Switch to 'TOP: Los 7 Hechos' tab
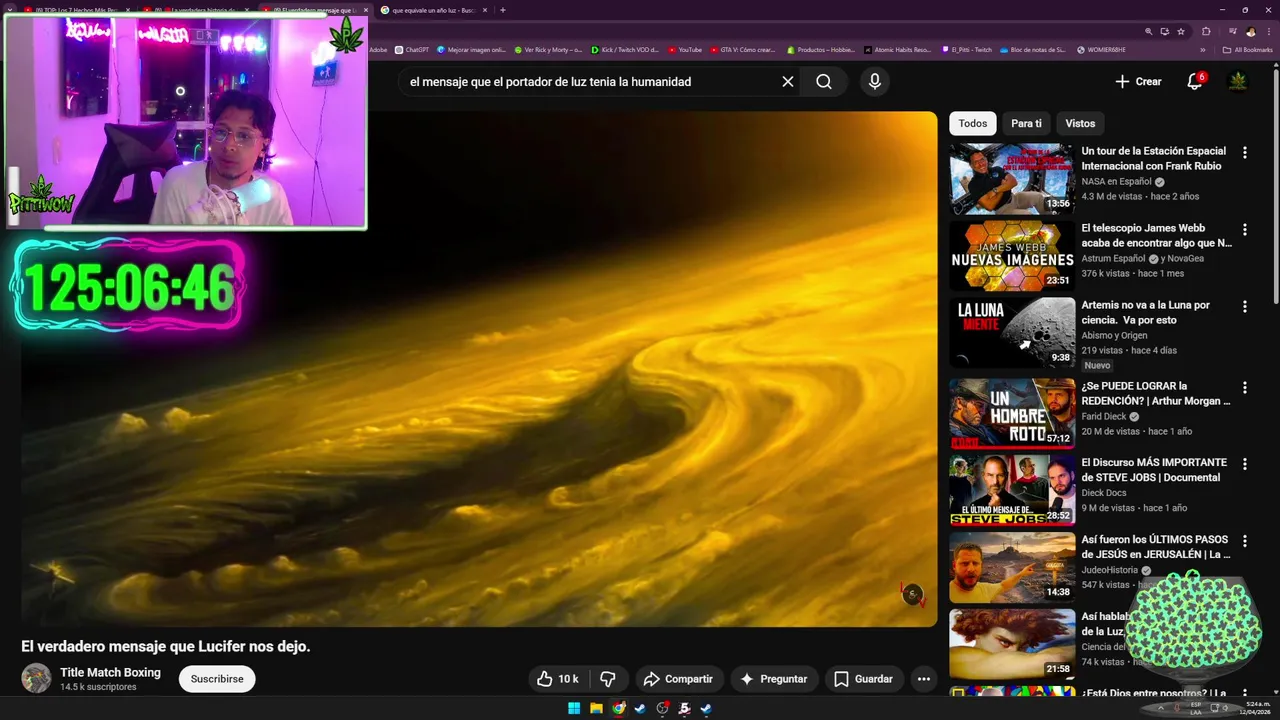Viewport: 1280px width, 720px height. pos(76,10)
